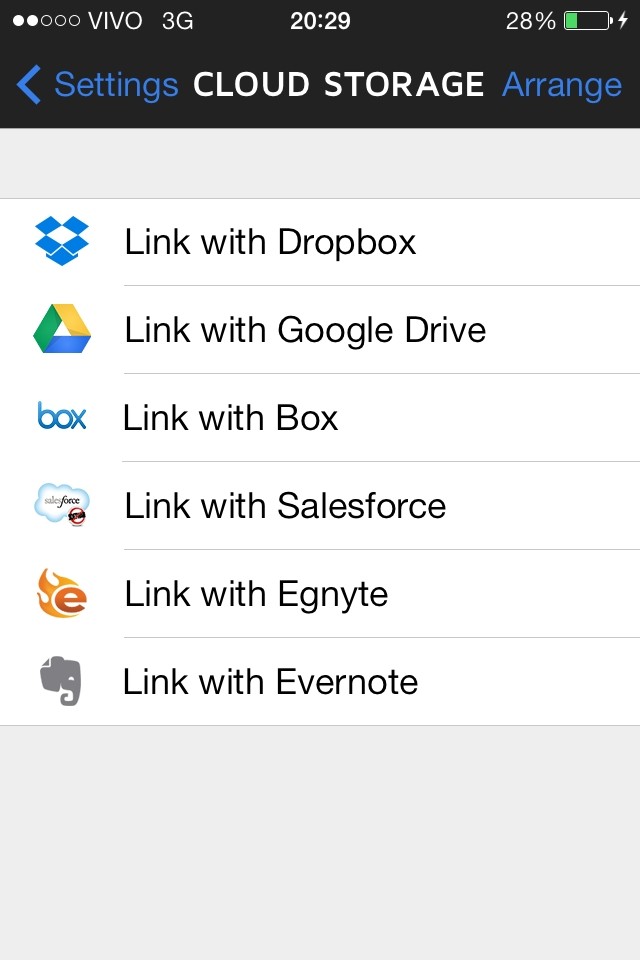Tap the orange Egnyte flame icon
Screen dimensions: 640x960
pos(62,593)
